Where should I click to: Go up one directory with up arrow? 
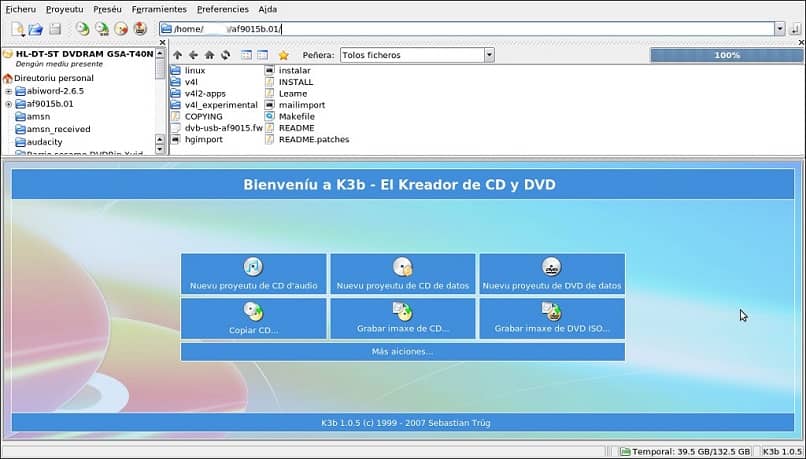(x=177, y=55)
